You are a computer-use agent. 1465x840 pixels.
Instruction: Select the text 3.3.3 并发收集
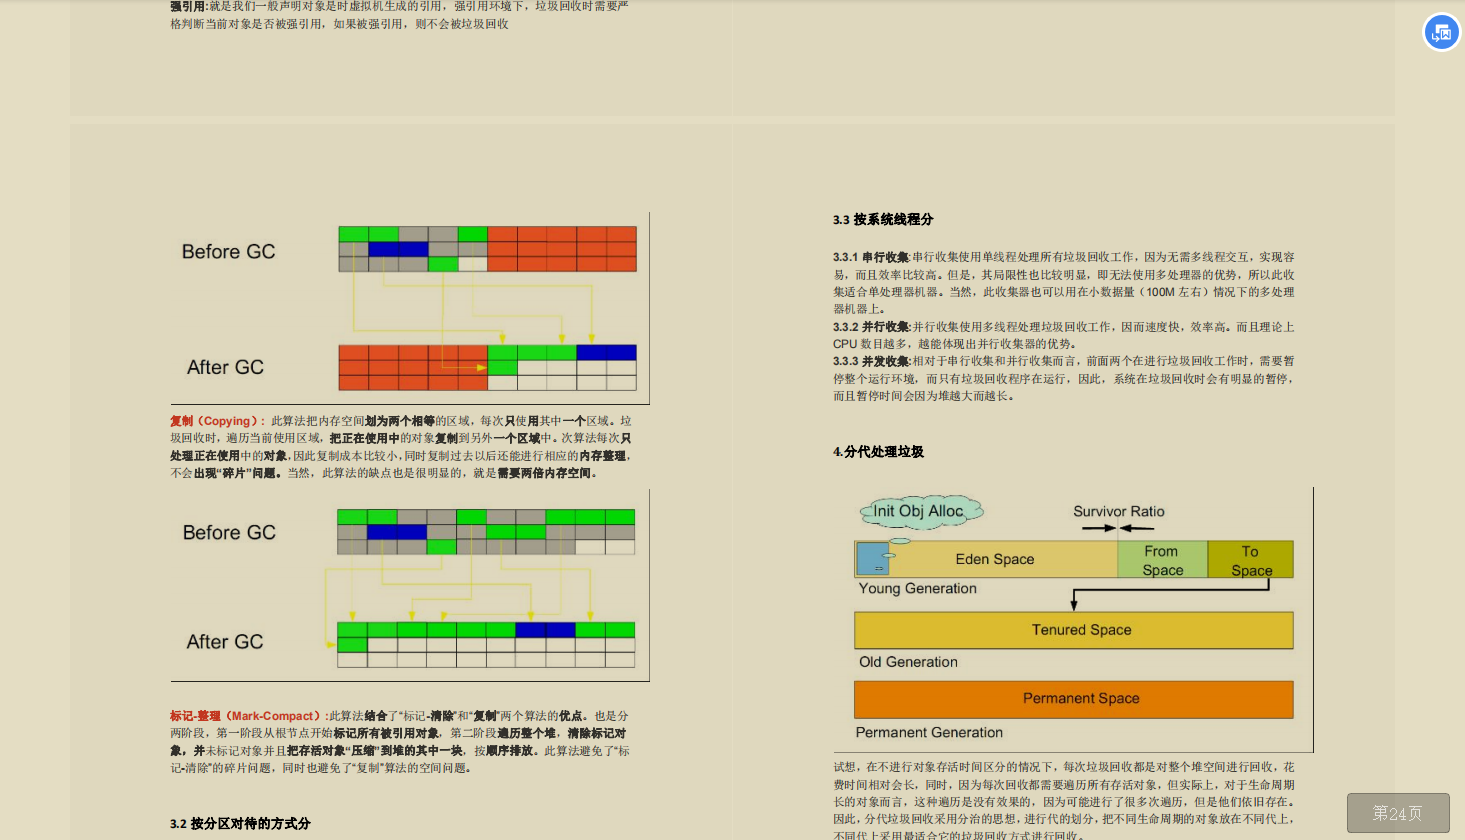coord(871,361)
